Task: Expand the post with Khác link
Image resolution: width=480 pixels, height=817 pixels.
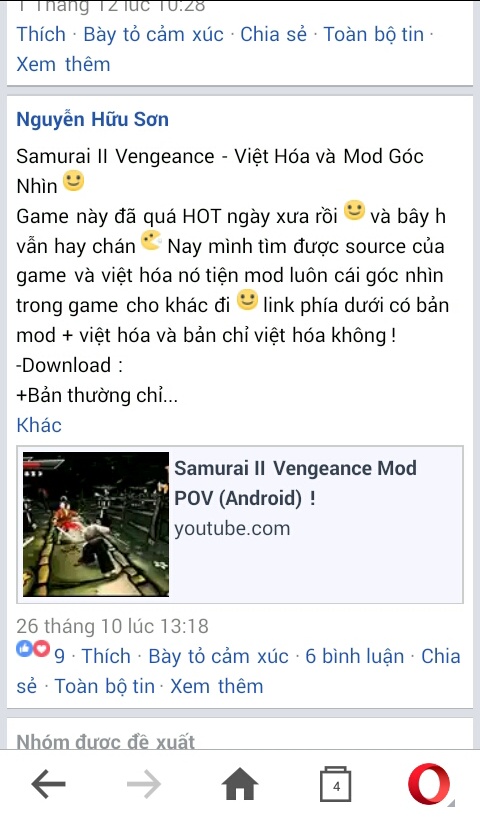Action: 39,425
